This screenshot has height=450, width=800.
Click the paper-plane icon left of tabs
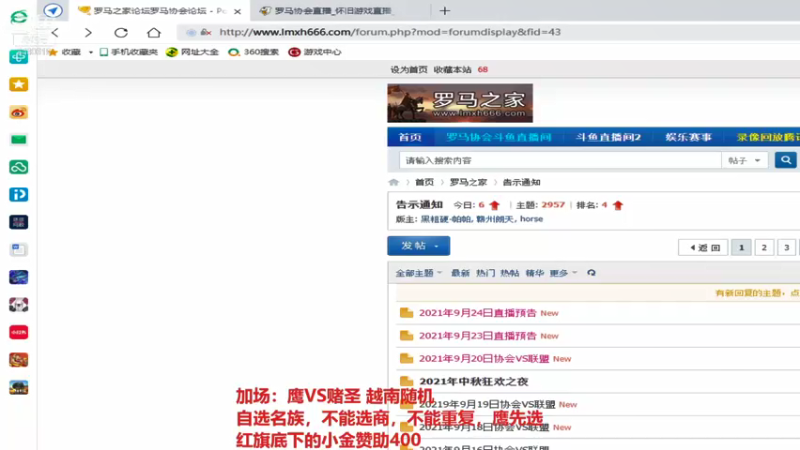(53, 11)
